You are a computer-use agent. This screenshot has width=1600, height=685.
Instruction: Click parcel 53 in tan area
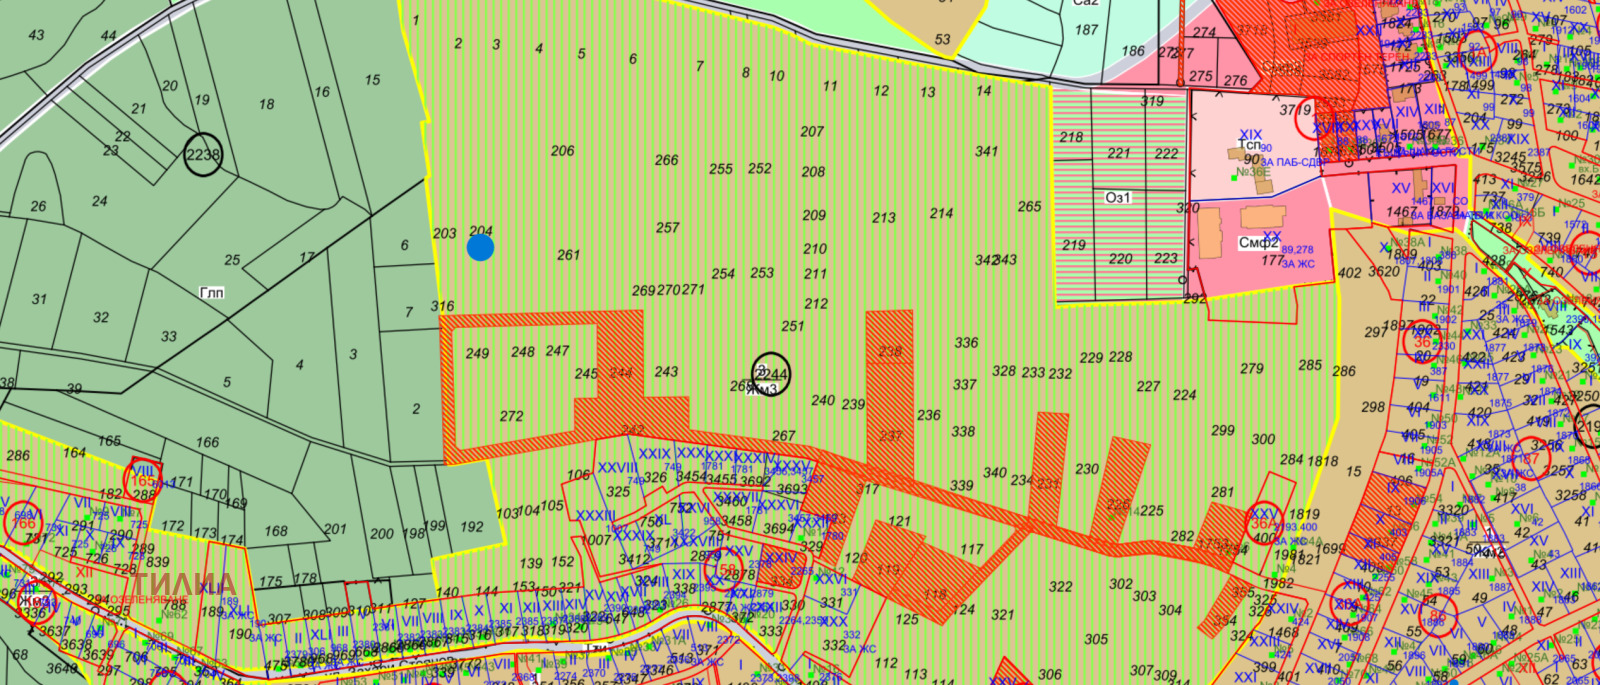coord(943,39)
